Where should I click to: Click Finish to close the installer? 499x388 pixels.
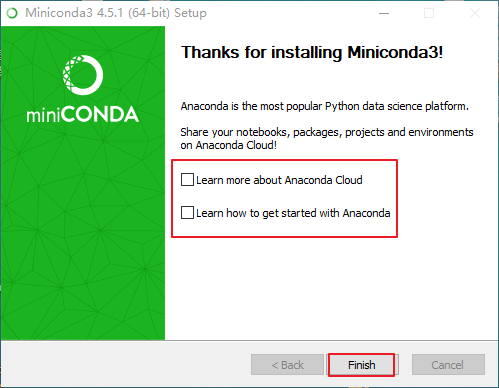(x=362, y=365)
